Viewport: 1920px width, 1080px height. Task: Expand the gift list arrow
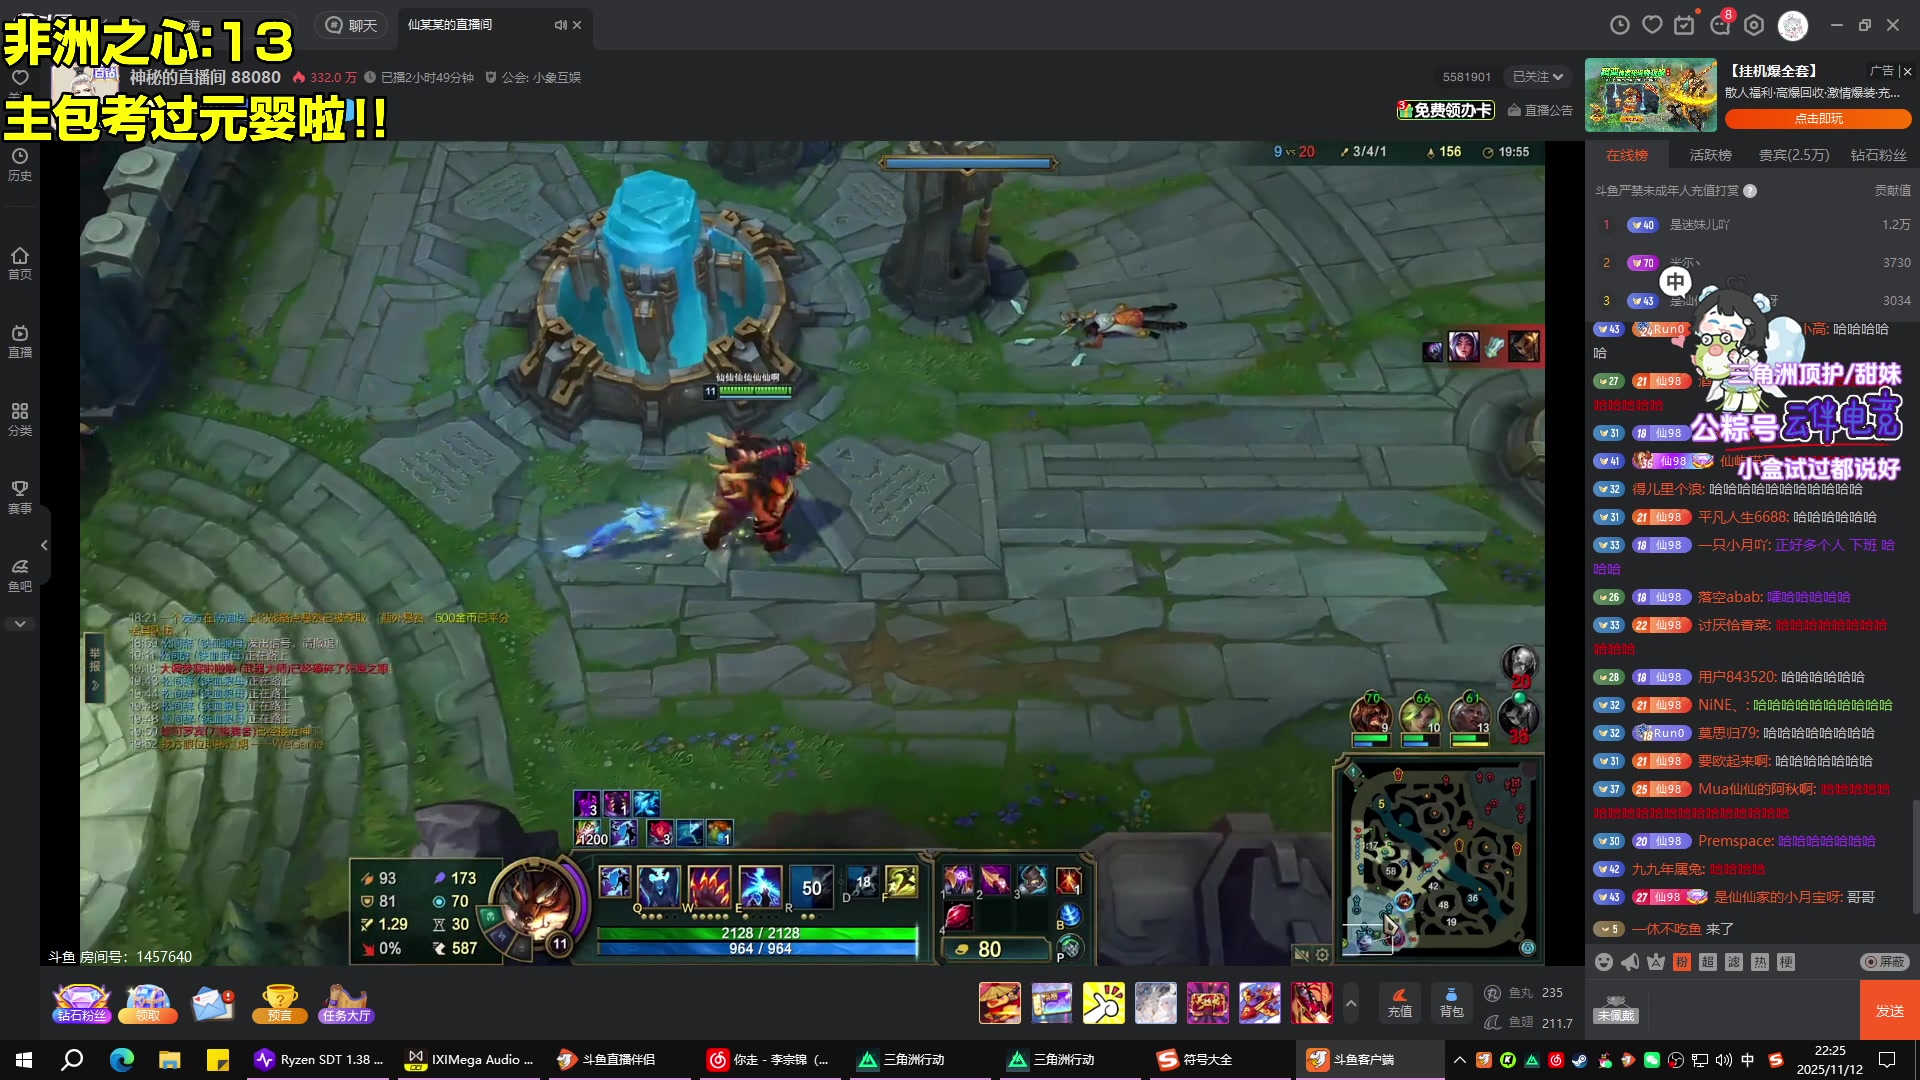point(1351,1002)
